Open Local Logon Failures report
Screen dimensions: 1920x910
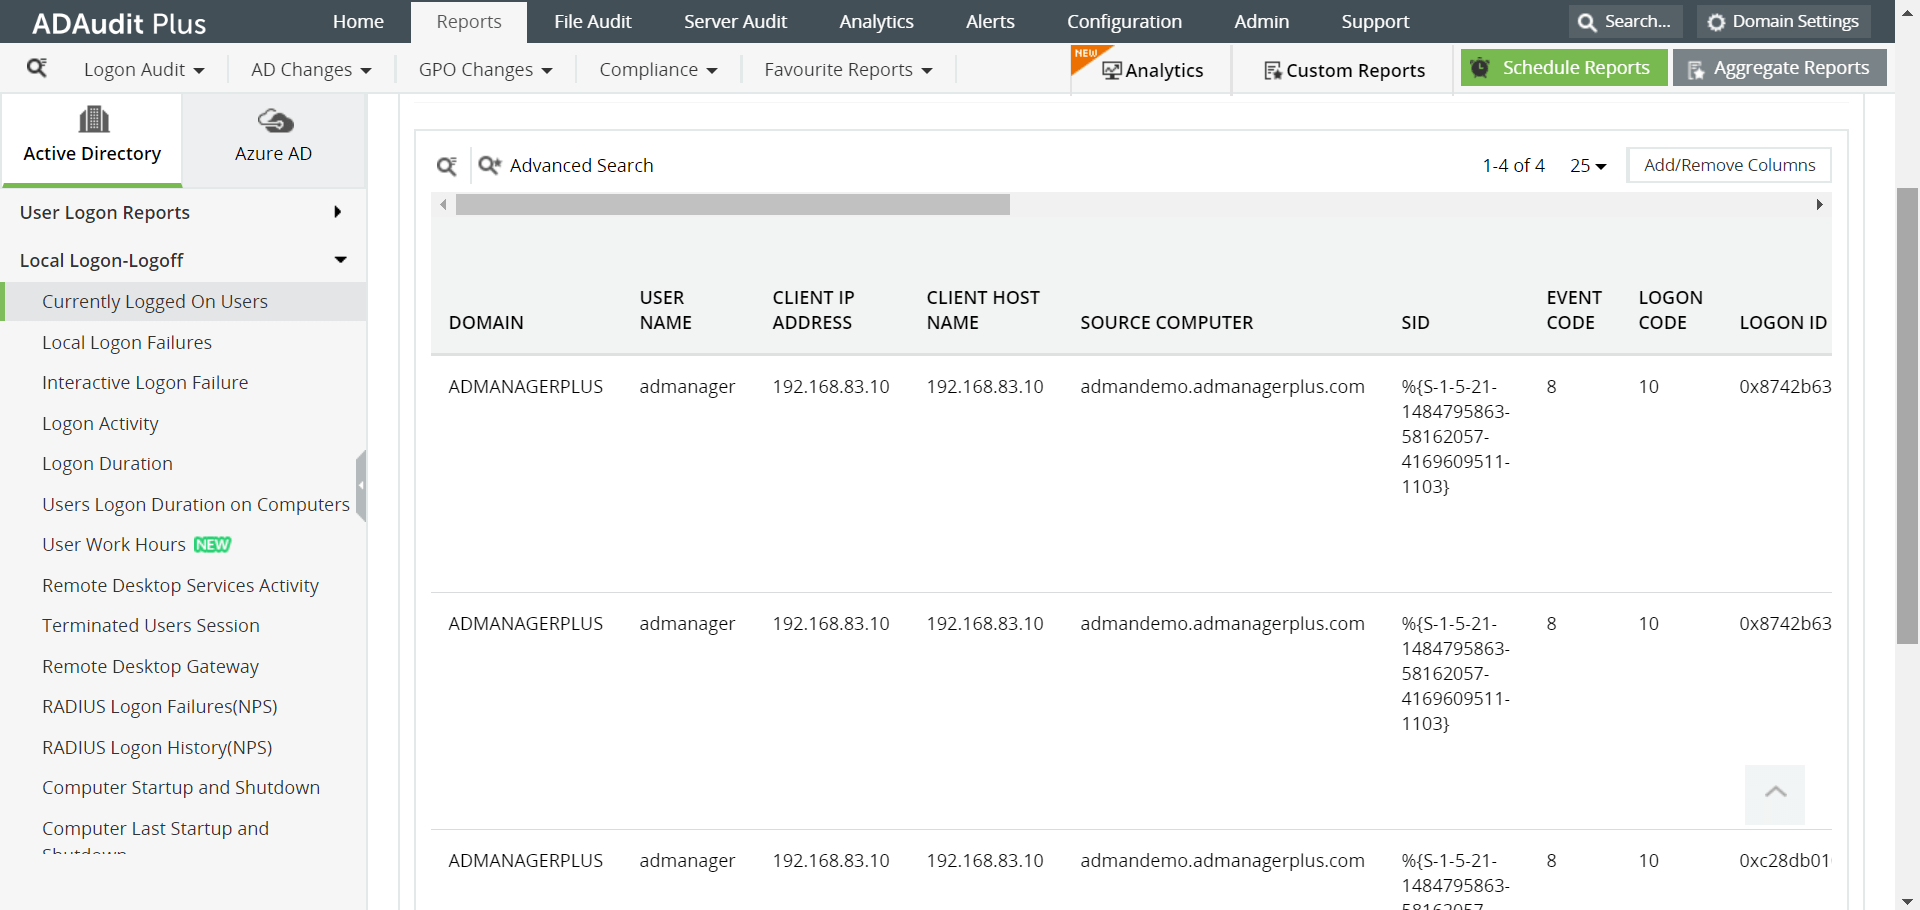127,342
